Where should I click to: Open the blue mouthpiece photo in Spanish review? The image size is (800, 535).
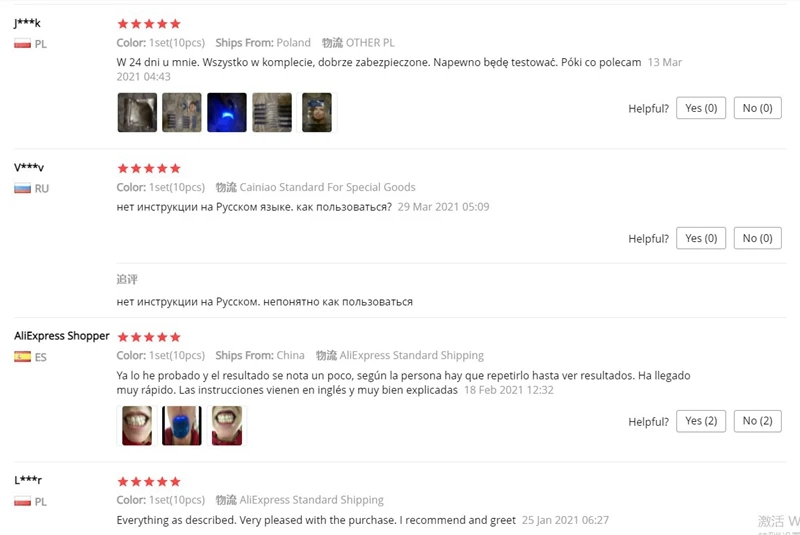(x=182, y=425)
